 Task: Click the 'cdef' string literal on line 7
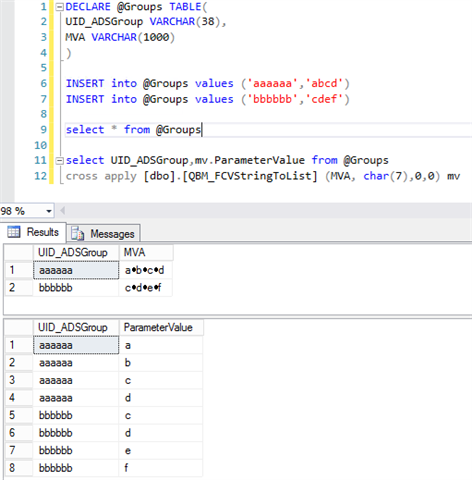coord(324,99)
